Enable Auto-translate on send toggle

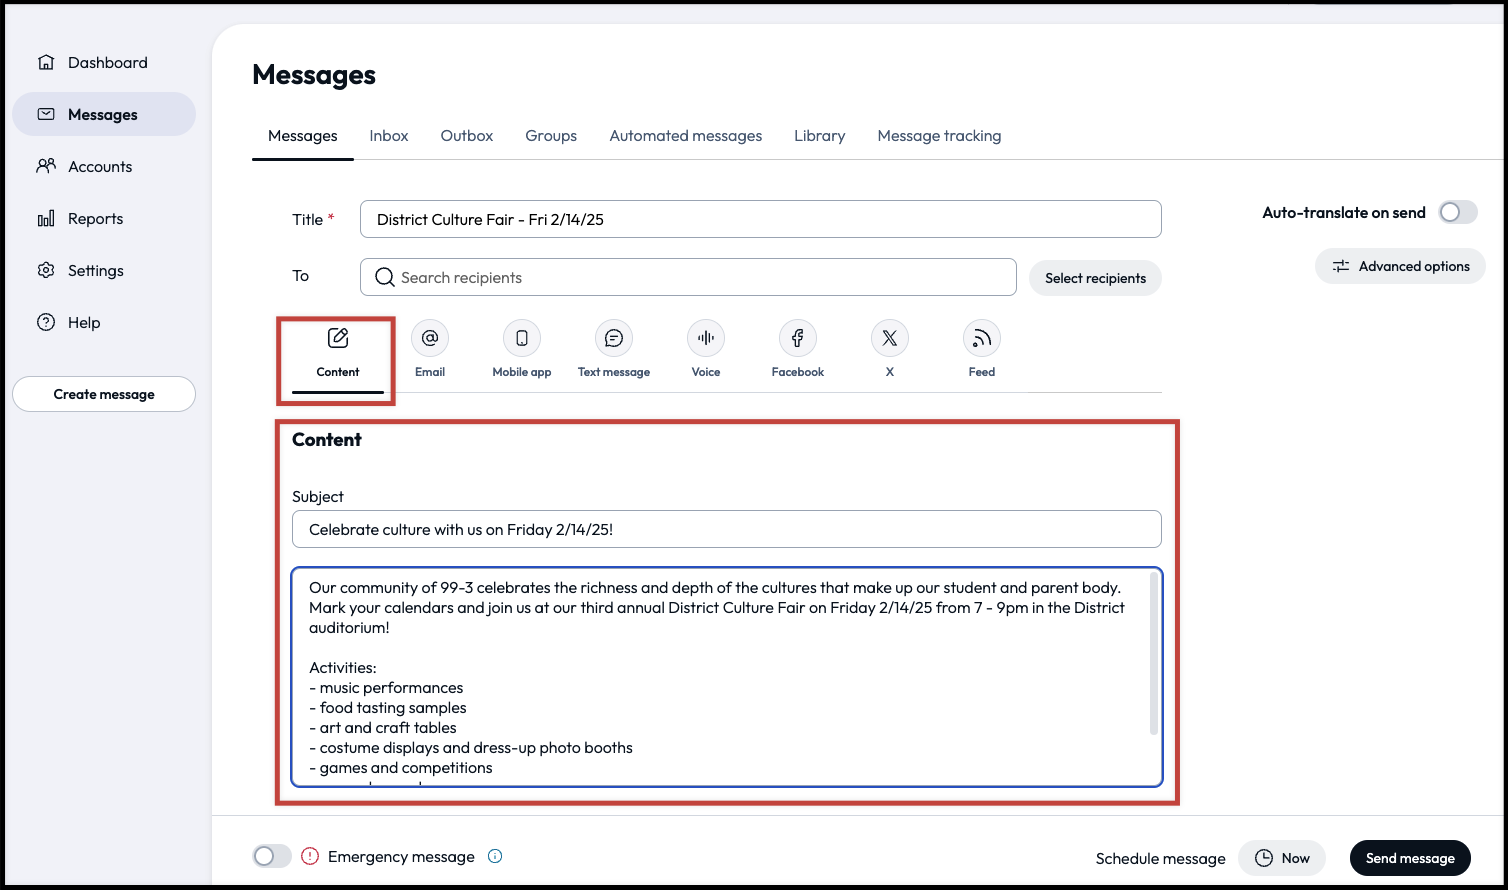pos(1457,212)
